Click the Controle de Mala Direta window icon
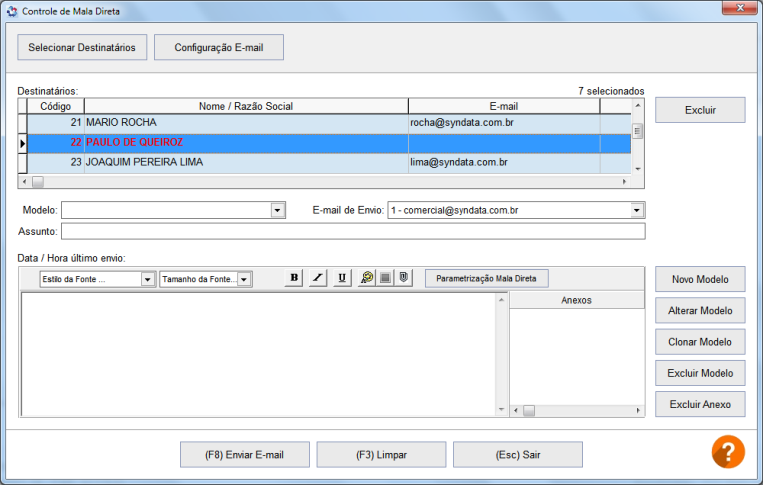The width and height of the screenshot is (763, 485). (12, 11)
